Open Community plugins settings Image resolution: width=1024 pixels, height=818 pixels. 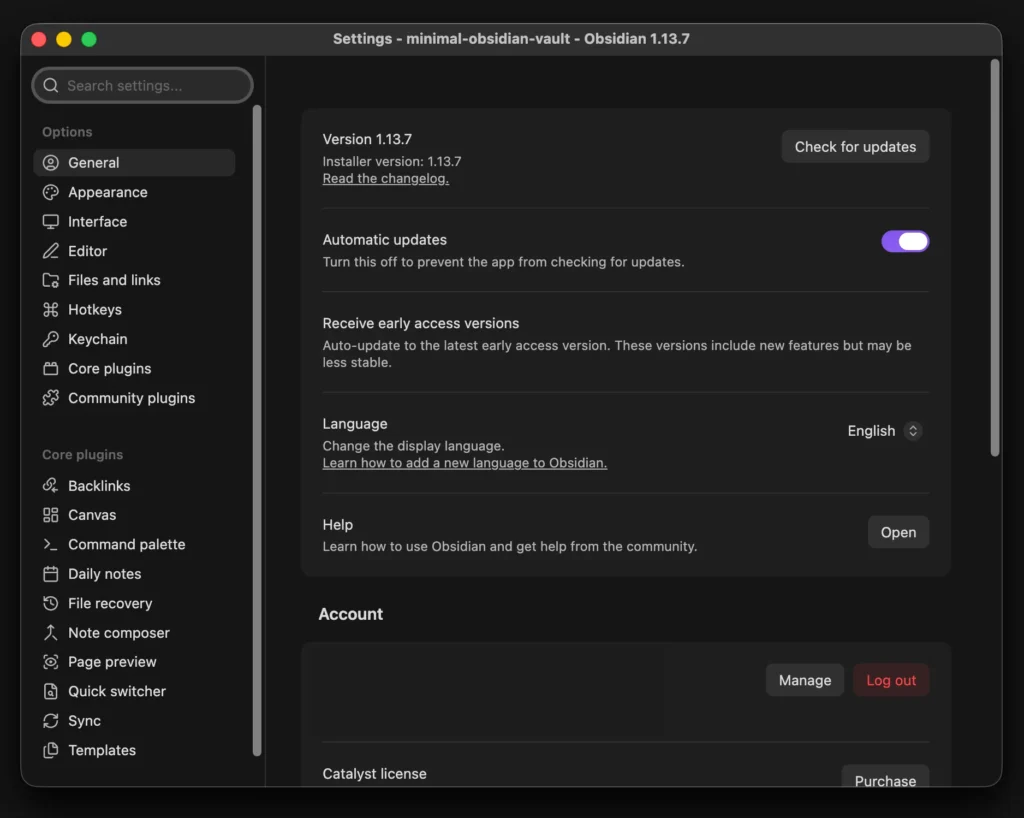click(x=134, y=398)
